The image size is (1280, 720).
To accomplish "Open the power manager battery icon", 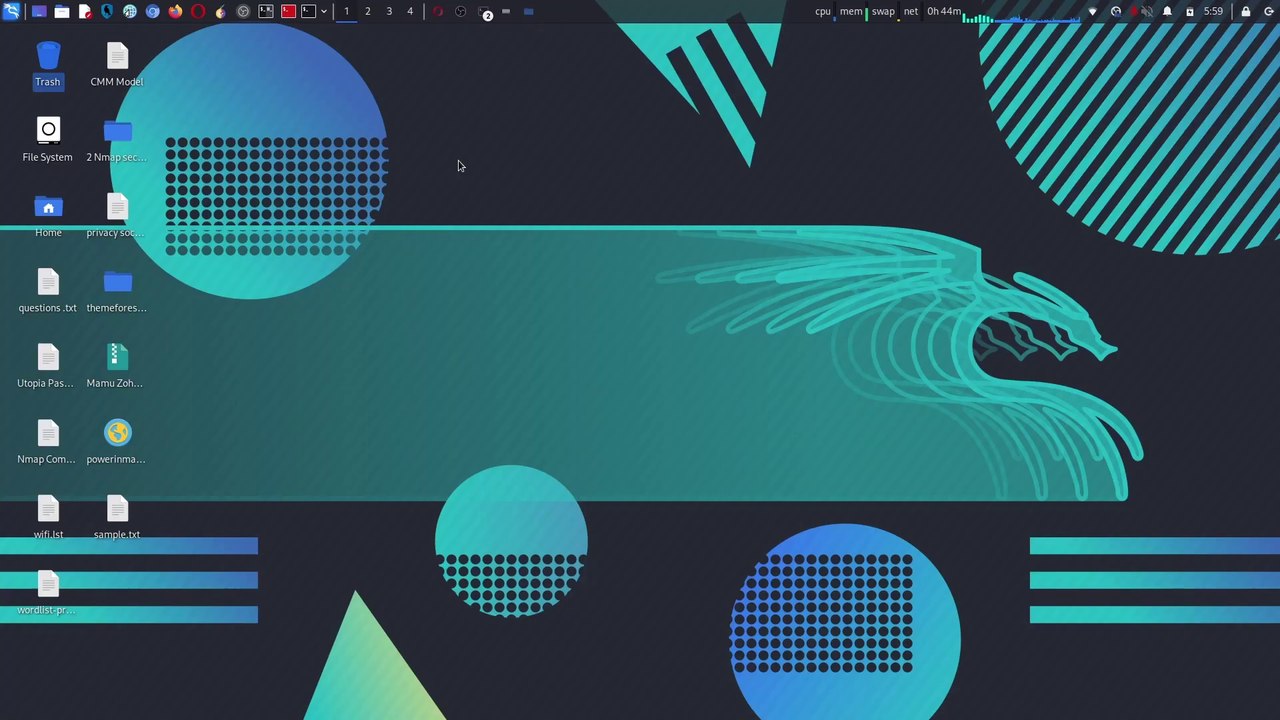I will coord(1190,12).
